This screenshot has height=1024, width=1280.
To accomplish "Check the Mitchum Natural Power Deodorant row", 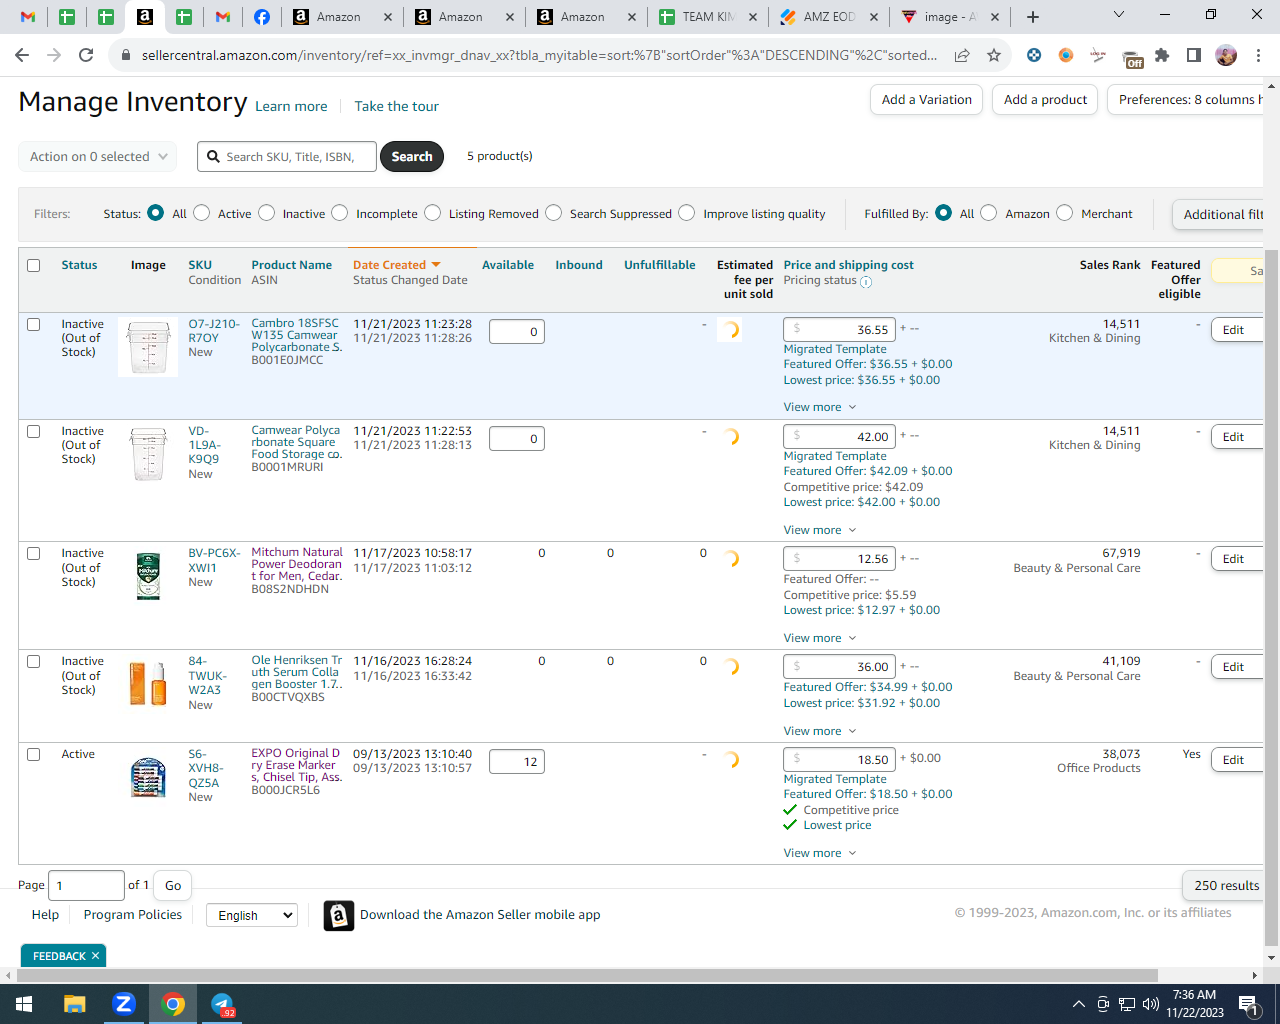I will (34, 553).
